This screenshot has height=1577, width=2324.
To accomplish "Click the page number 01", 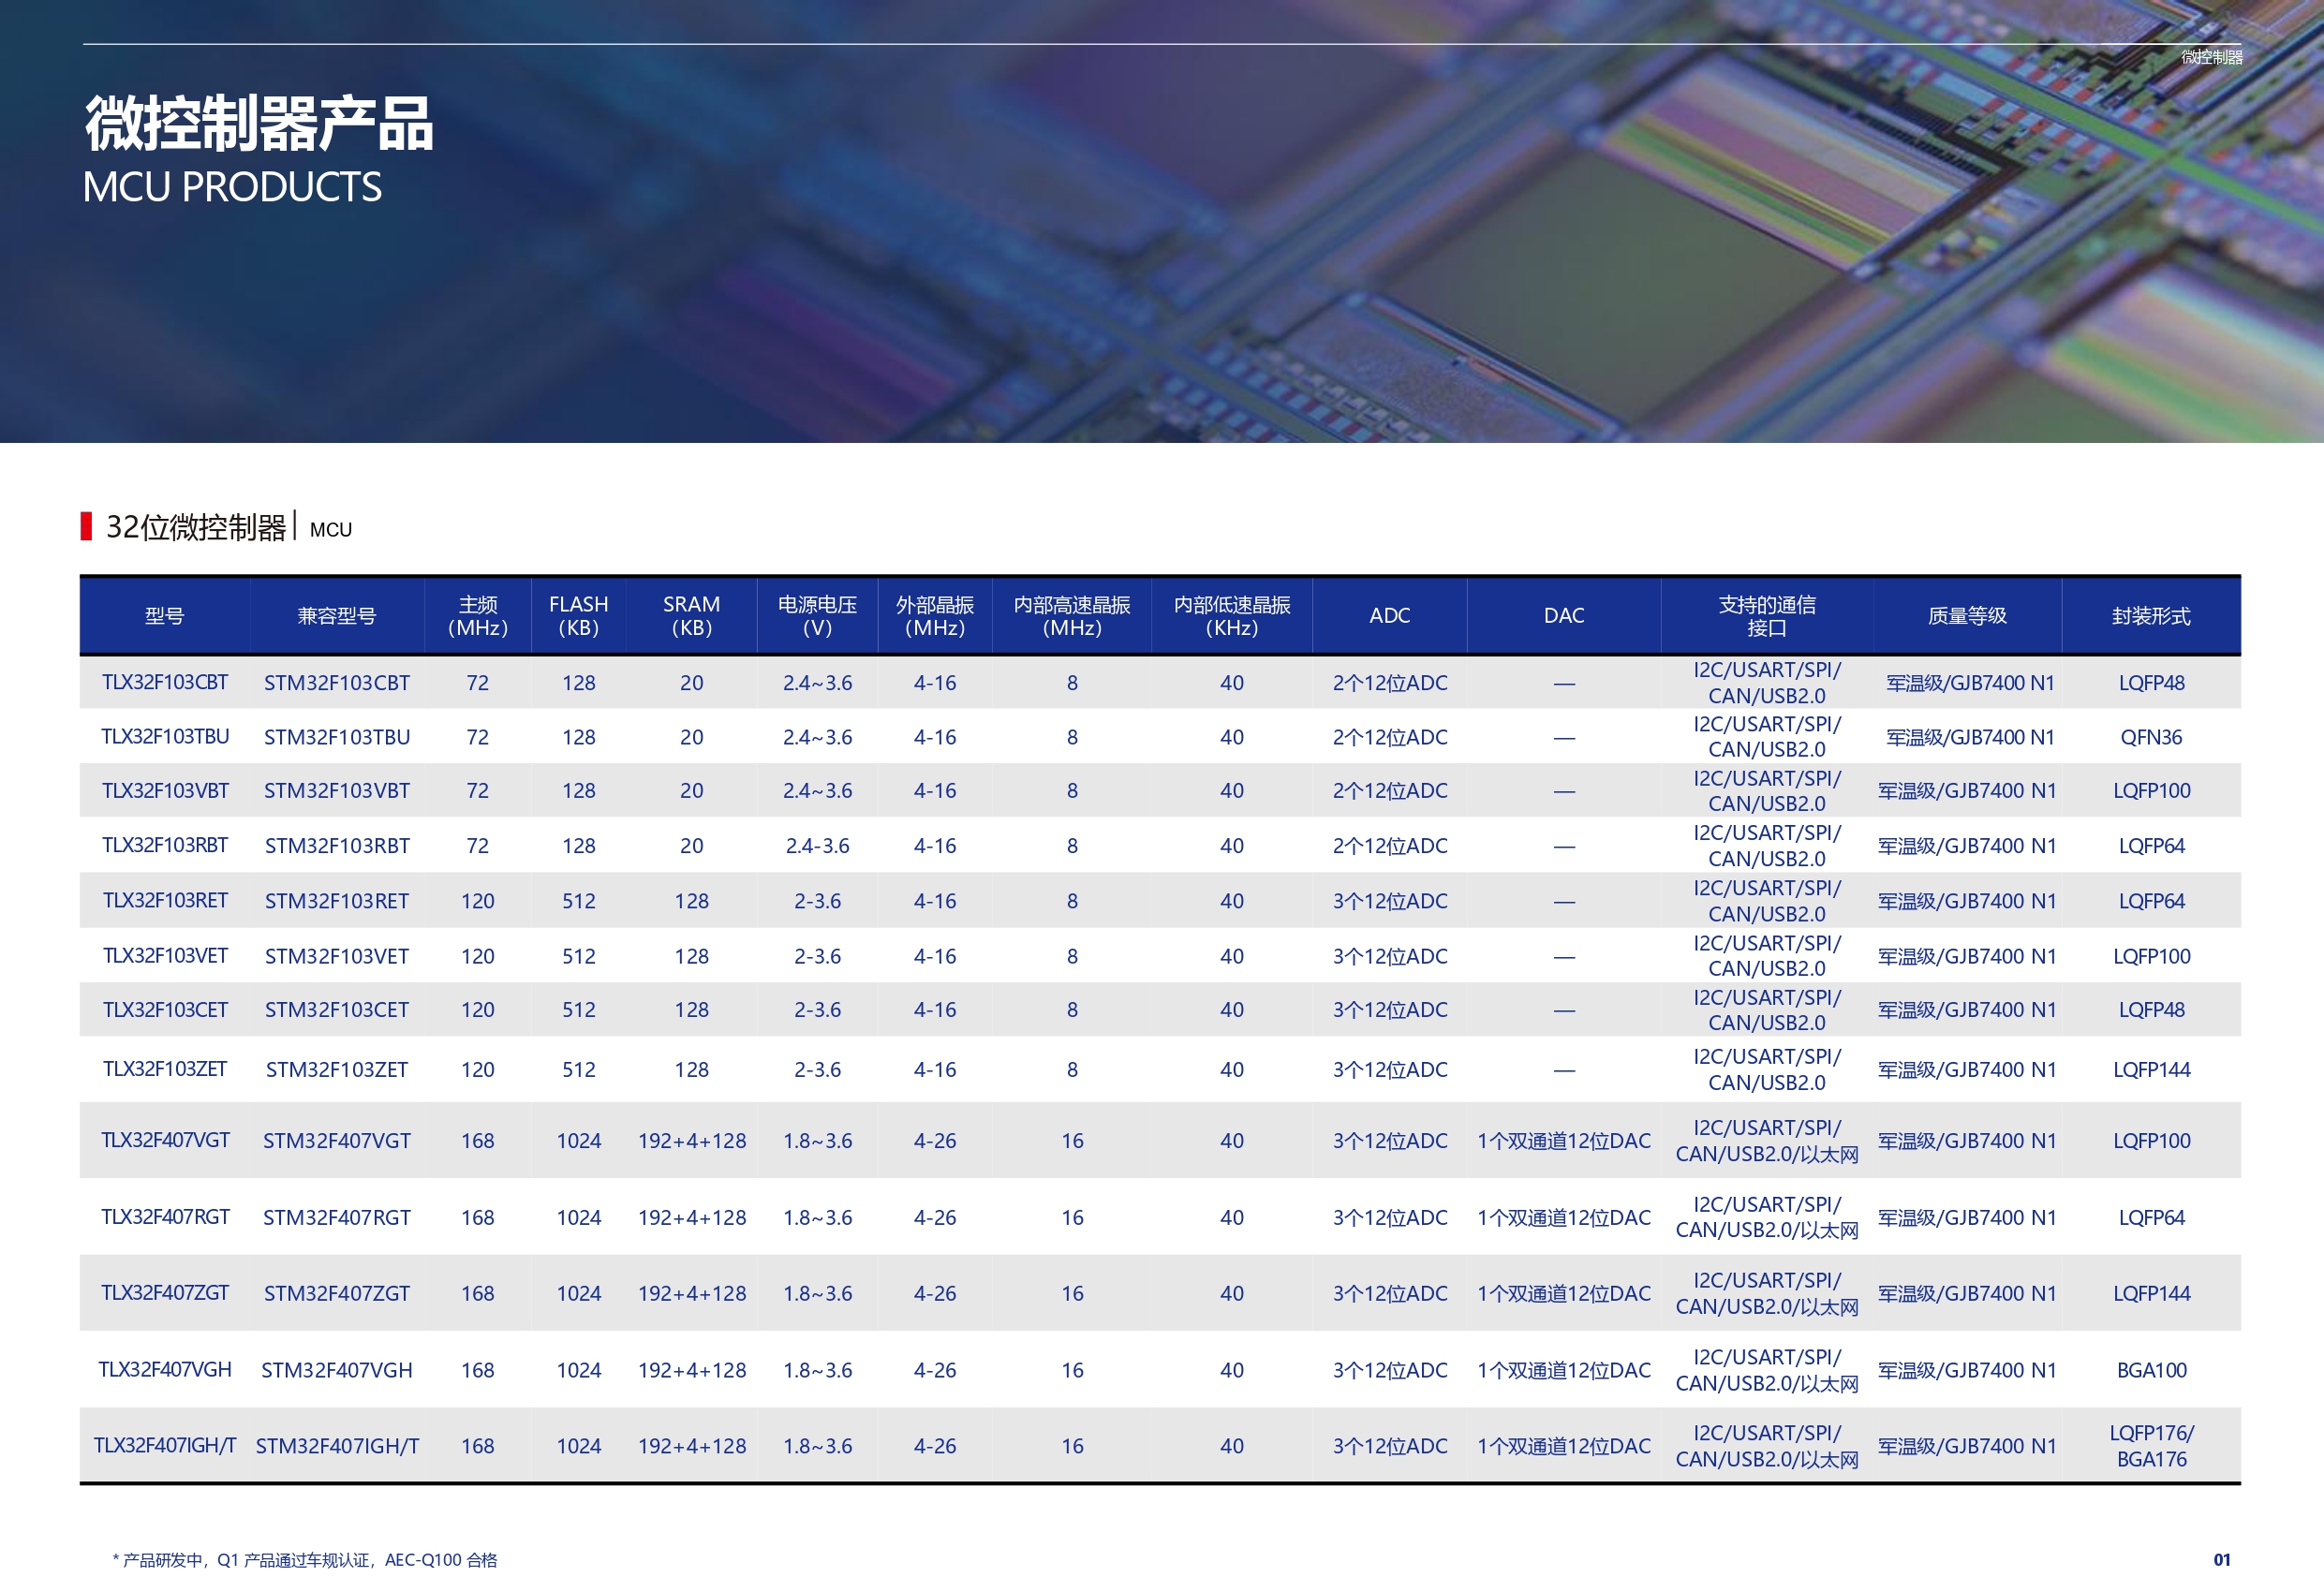I will (x=2221, y=1559).
